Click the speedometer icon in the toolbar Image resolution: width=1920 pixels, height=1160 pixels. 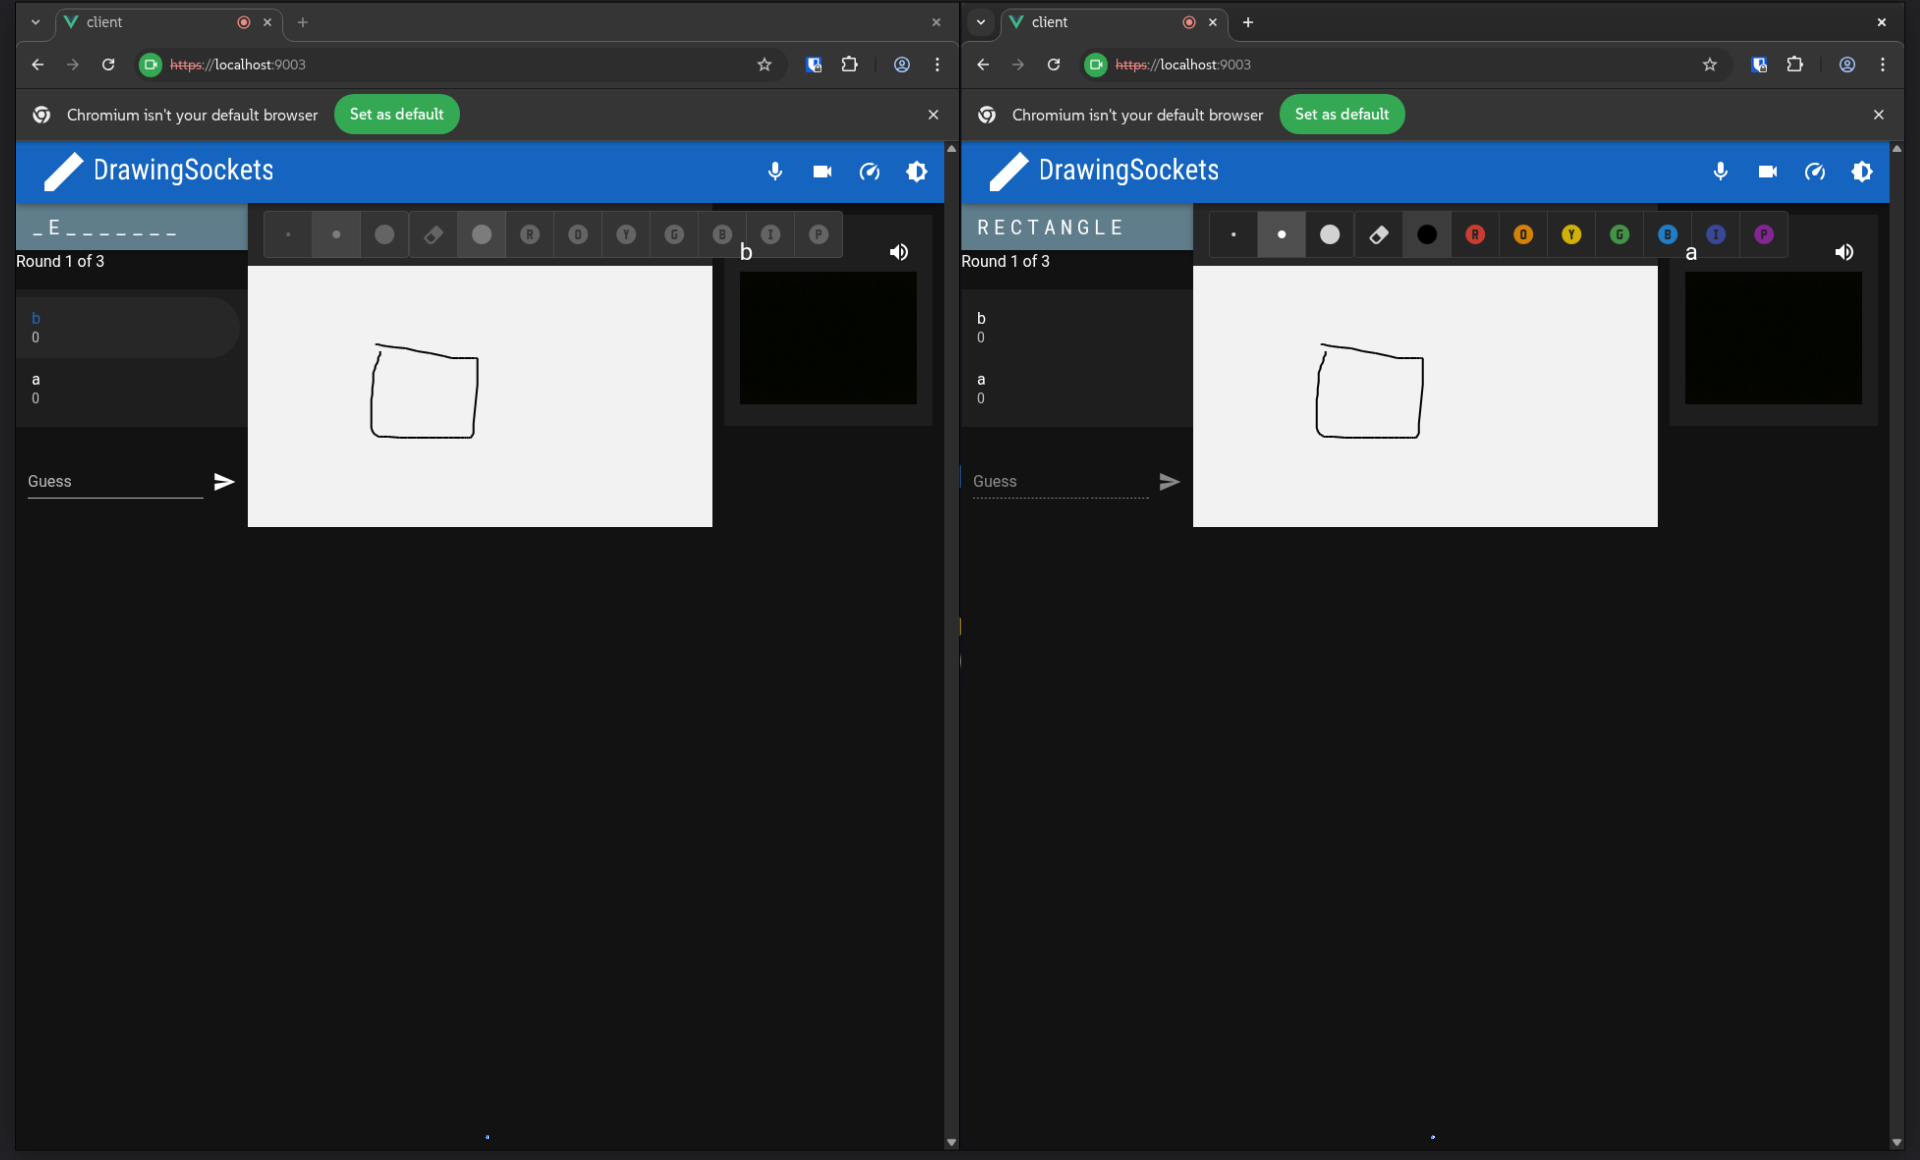tap(1815, 172)
